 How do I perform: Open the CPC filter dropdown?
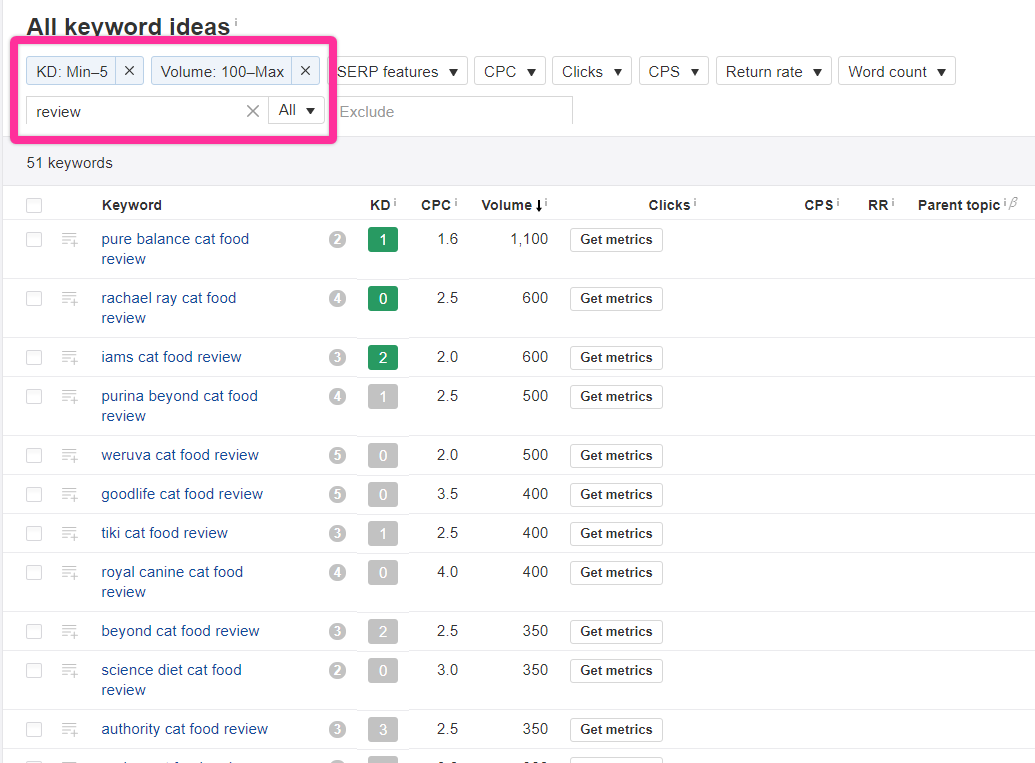pyautogui.click(x=510, y=71)
